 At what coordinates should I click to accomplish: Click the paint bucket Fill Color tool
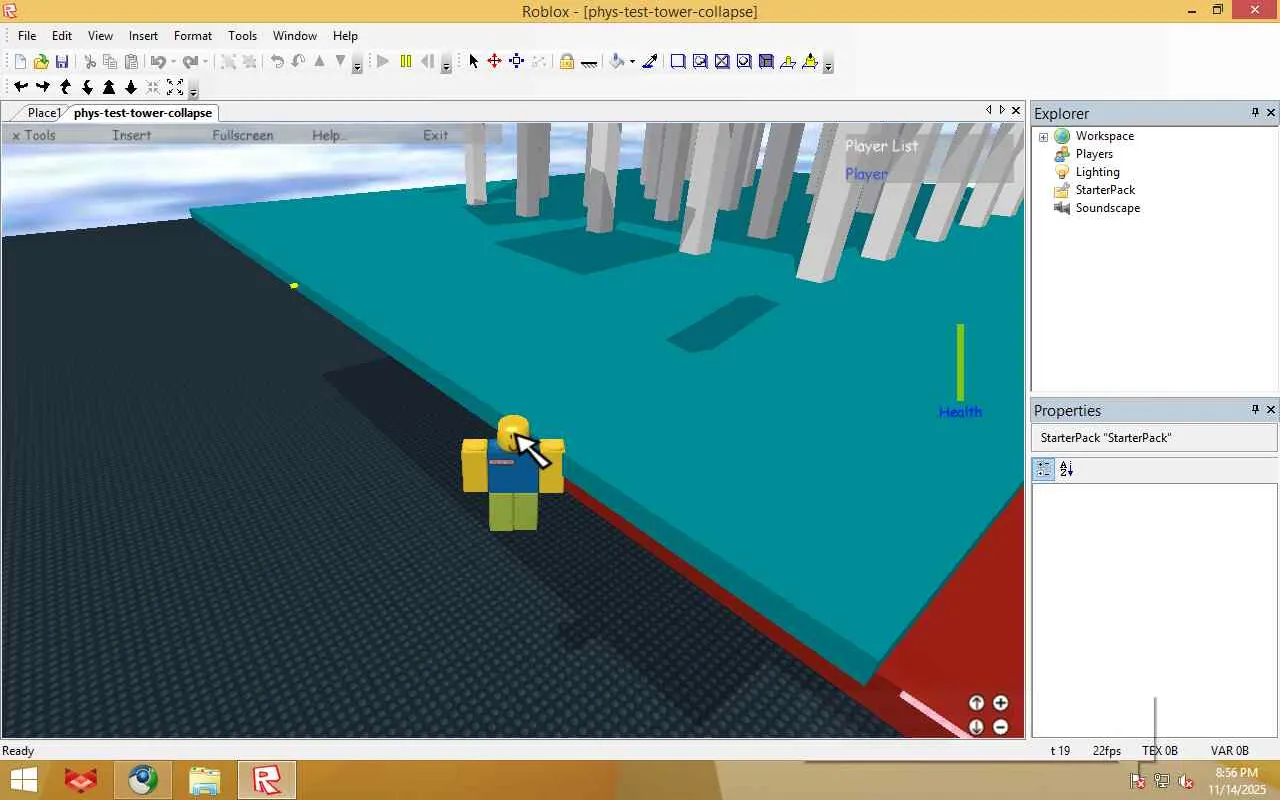(617, 62)
